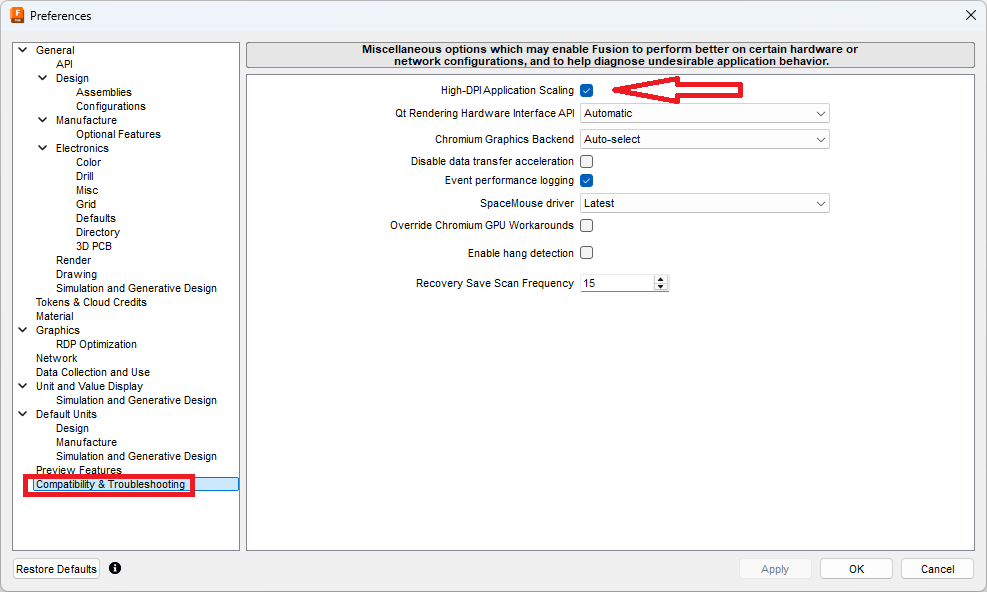987x592 pixels.
Task: Increase Recovery Save Scan Frequency with up arrow
Action: pos(660,279)
